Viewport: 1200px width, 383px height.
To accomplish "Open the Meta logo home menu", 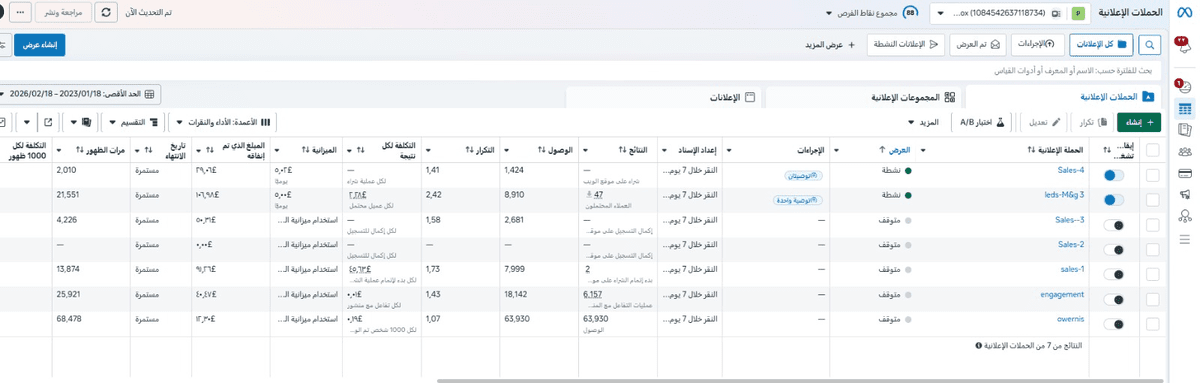I will 1185,14.
